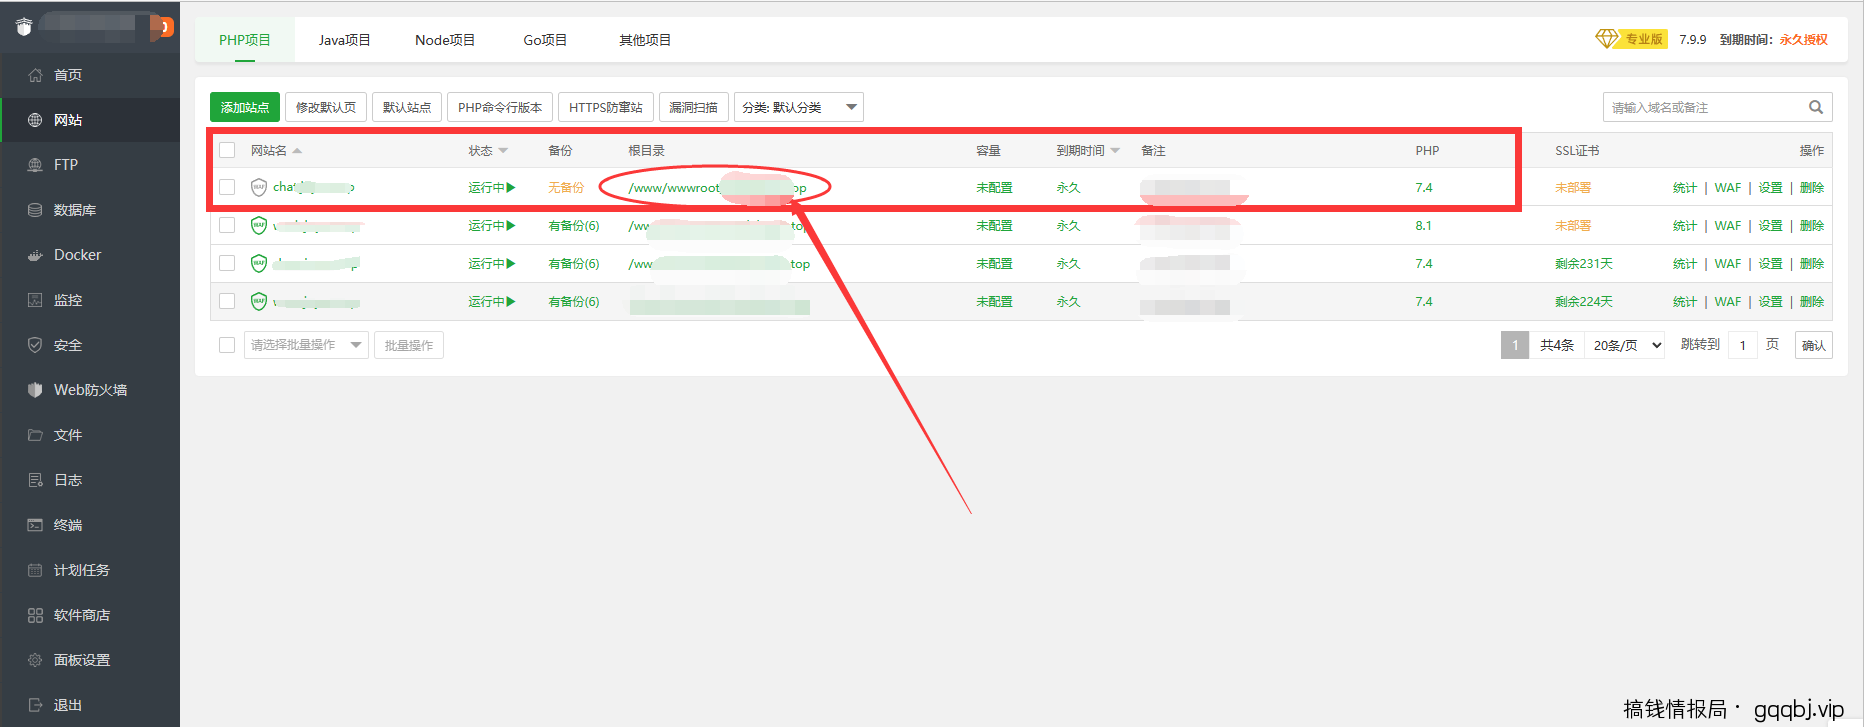This screenshot has width=1864, height=727.
Task: Click WAF link in the 剩余224天 row
Action: 1728,301
